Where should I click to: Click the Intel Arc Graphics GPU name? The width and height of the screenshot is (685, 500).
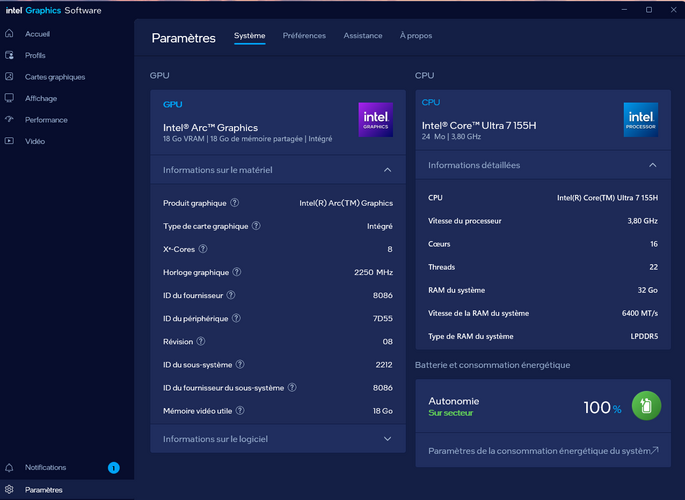(x=210, y=128)
